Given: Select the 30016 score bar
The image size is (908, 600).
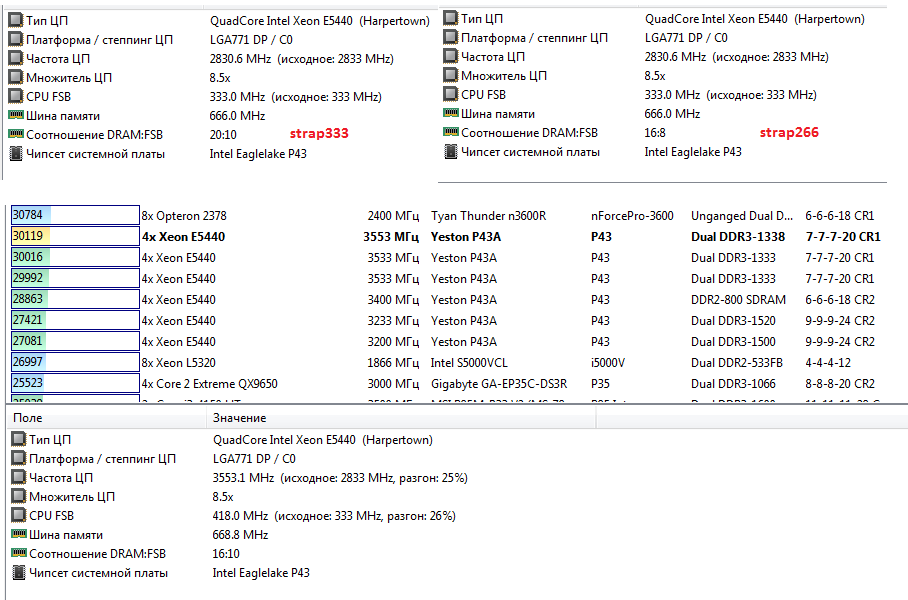Looking at the screenshot, I should pyautogui.click(x=75, y=257).
